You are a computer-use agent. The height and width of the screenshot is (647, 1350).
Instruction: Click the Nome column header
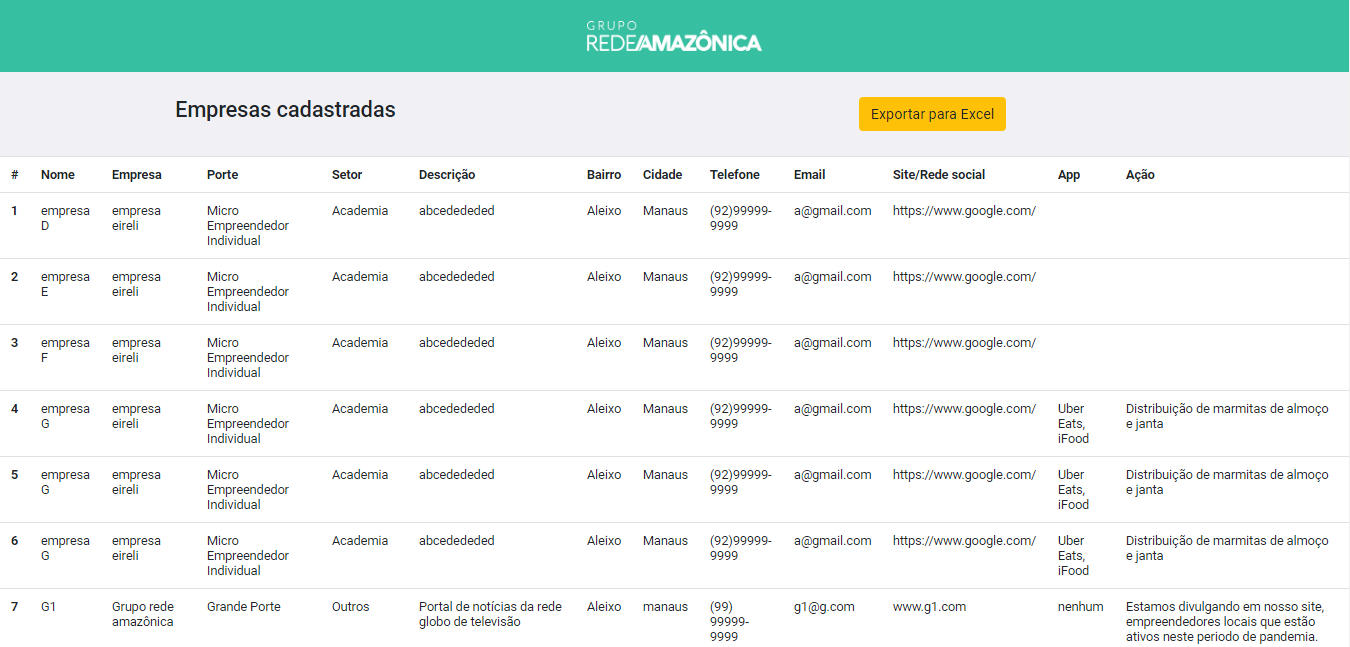58,175
